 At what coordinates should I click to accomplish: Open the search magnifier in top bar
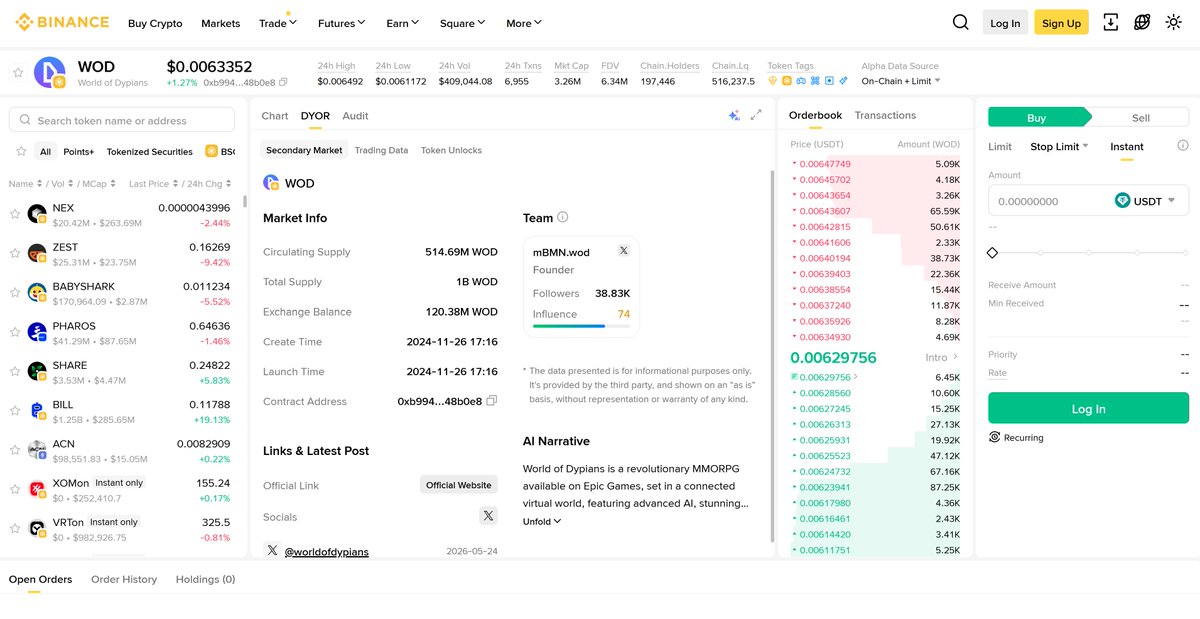pos(960,22)
